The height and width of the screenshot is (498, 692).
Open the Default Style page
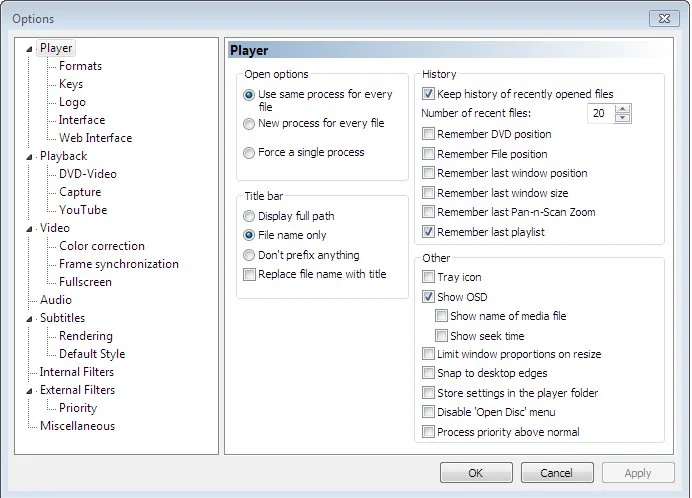point(92,354)
